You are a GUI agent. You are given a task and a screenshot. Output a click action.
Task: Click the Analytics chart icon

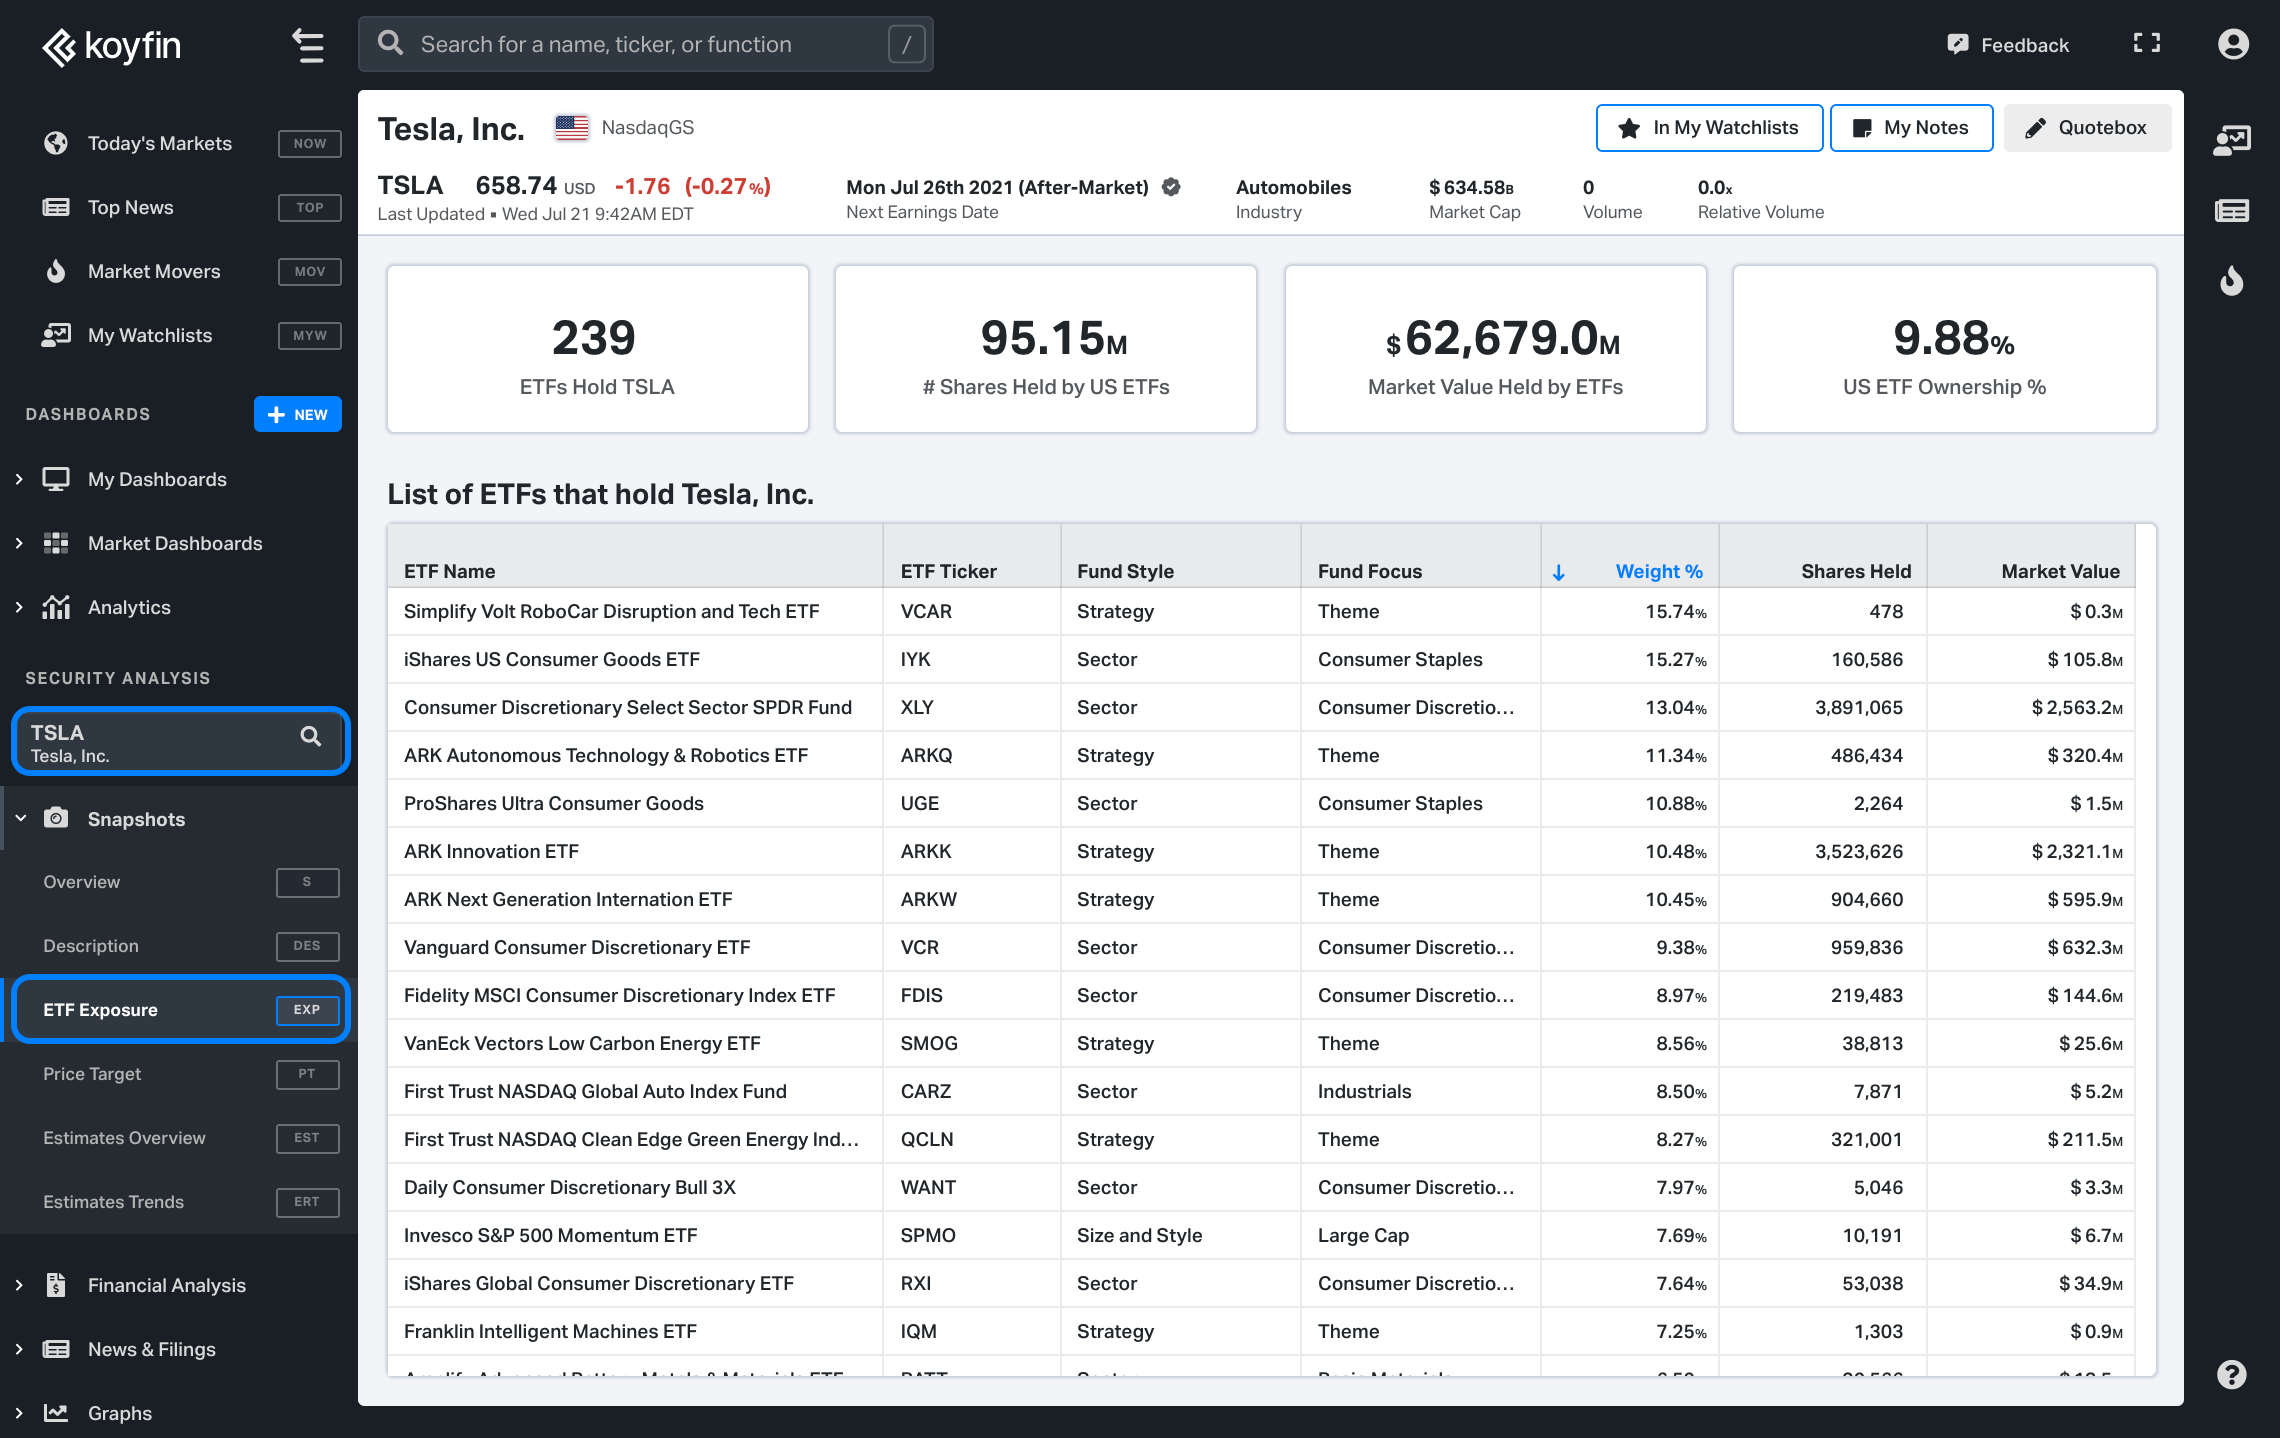point(56,607)
